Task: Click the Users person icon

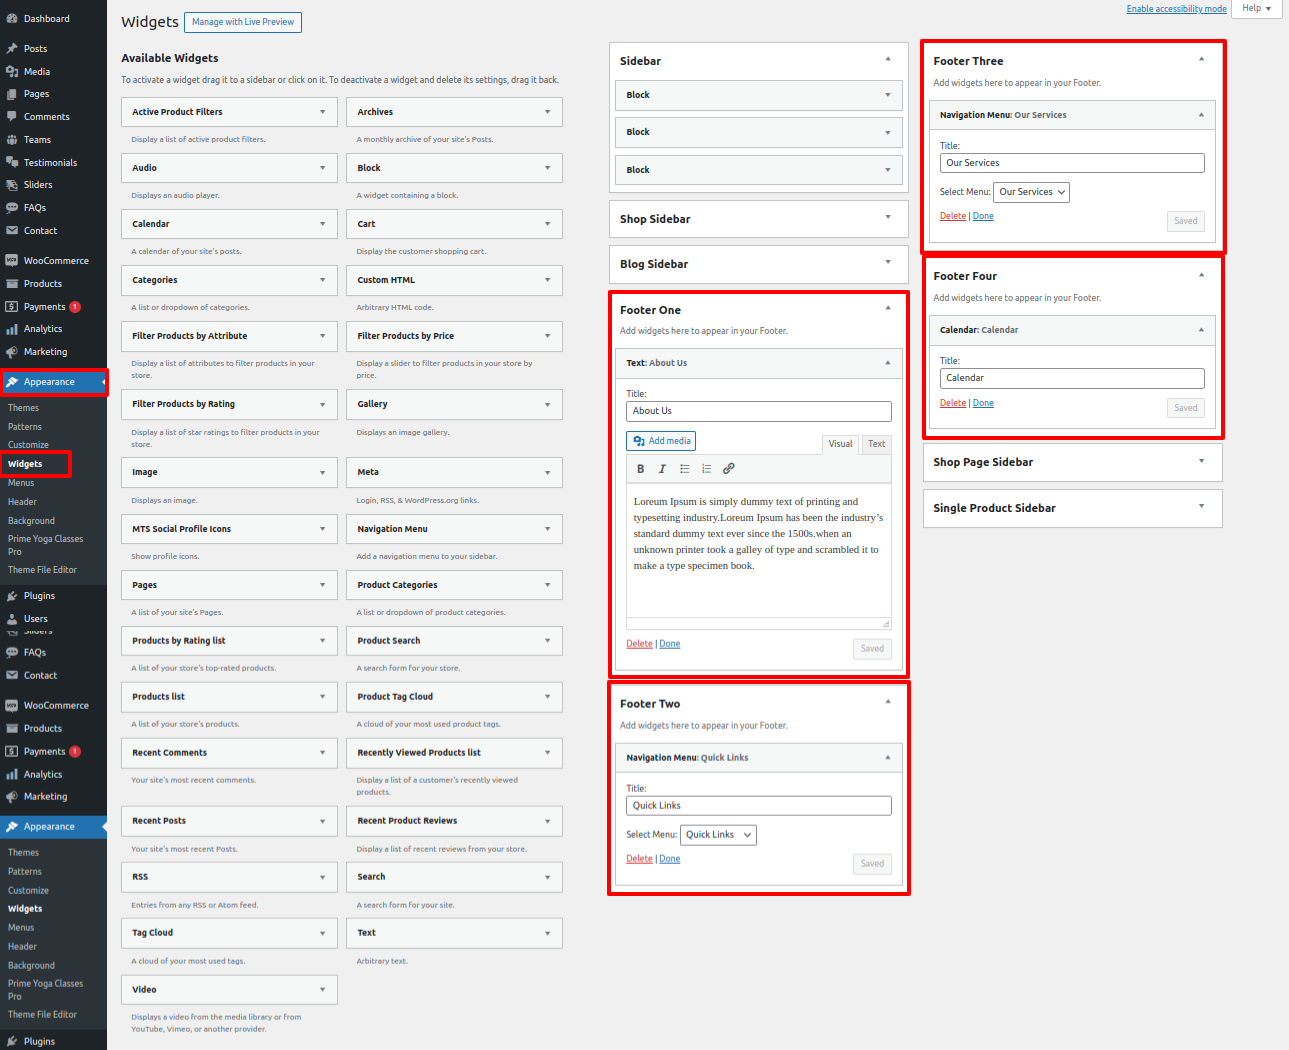Action: tap(12, 619)
